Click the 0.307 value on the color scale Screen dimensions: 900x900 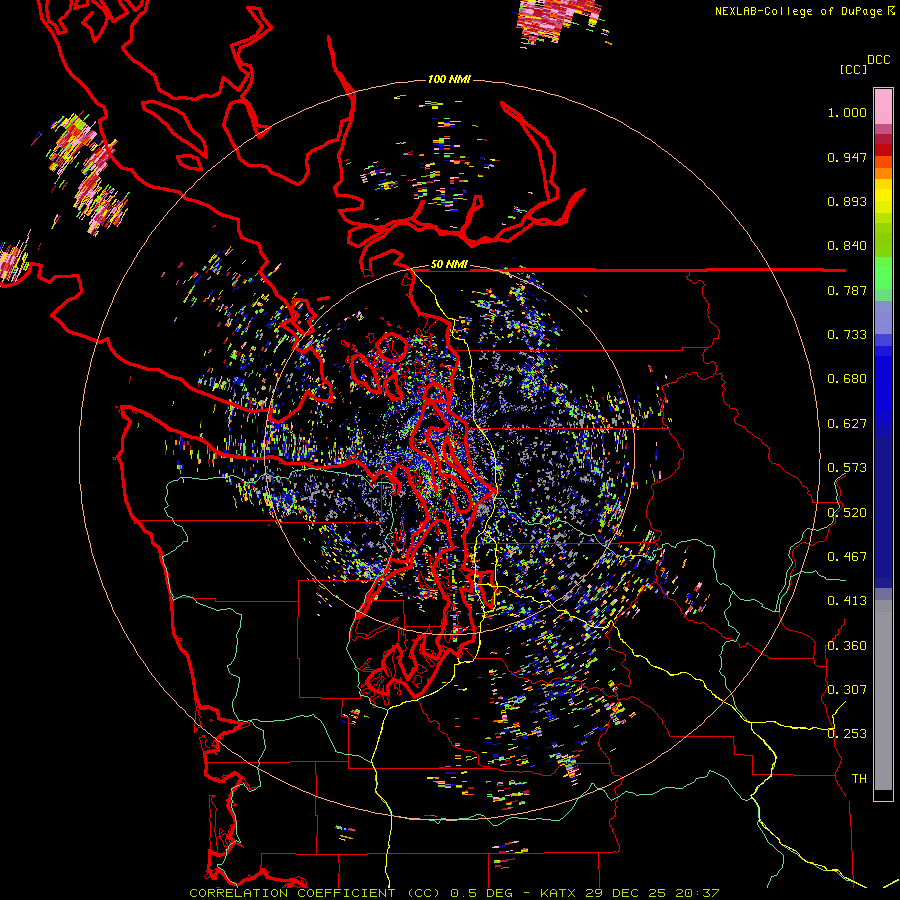(847, 690)
